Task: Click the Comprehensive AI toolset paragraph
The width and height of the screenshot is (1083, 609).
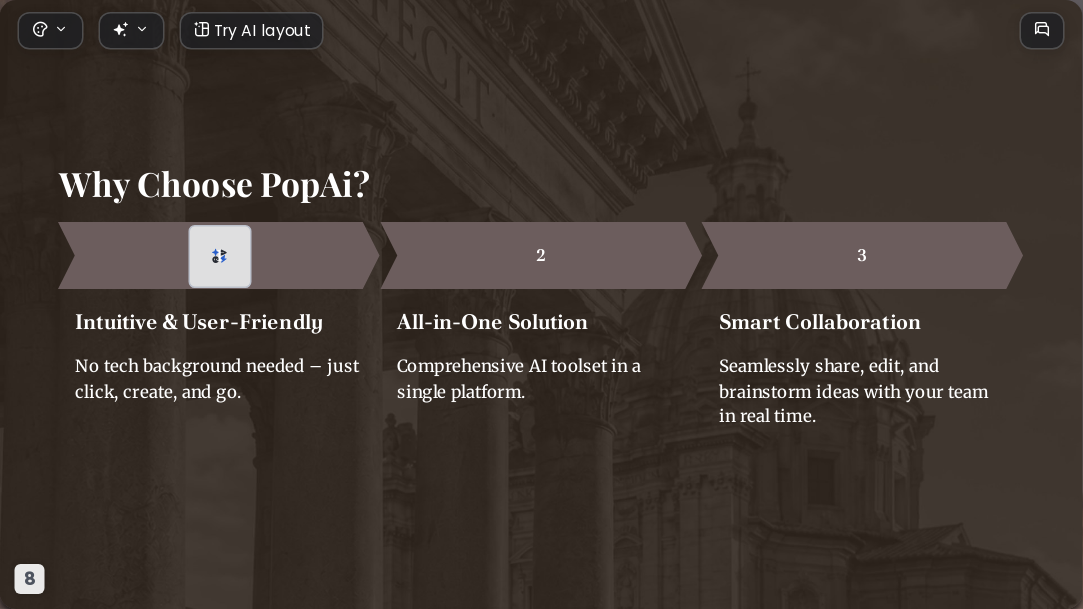Action: point(519,378)
